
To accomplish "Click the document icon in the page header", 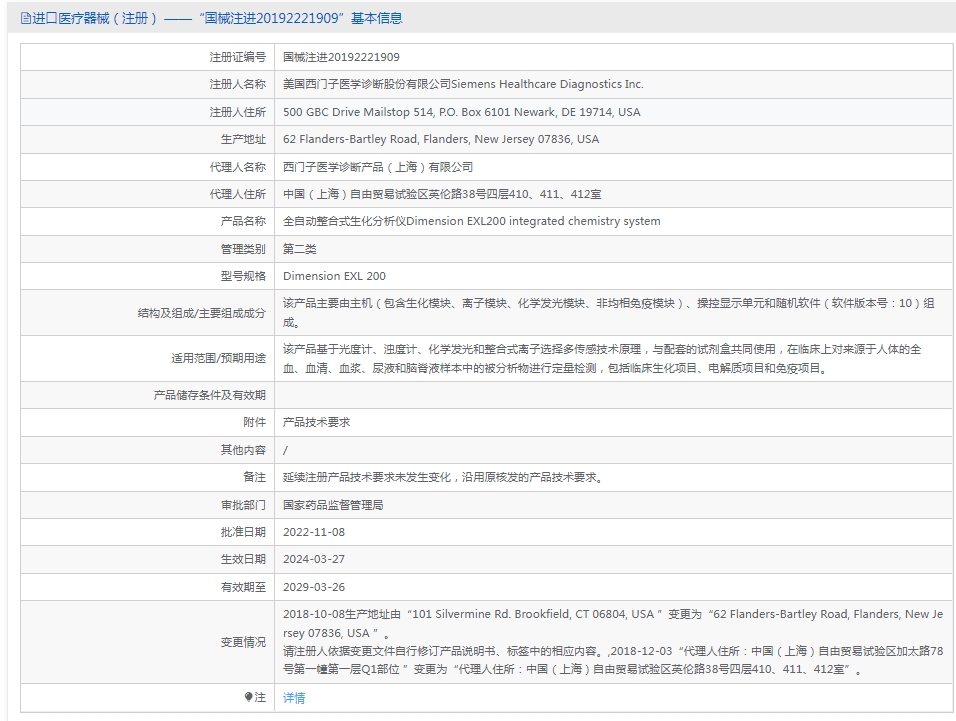I will [x=26, y=18].
